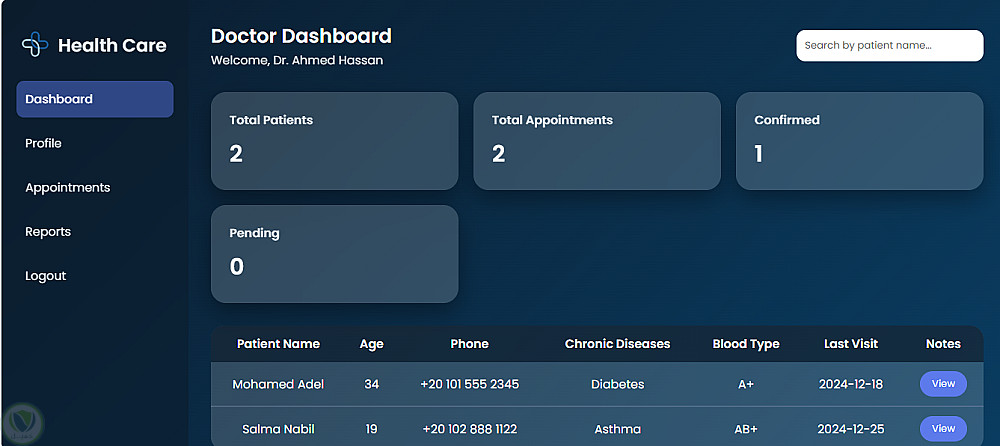The height and width of the screenshot is (446, 1000).
Task: View notes for Mohamed Adel
Action: pos(943,384)
